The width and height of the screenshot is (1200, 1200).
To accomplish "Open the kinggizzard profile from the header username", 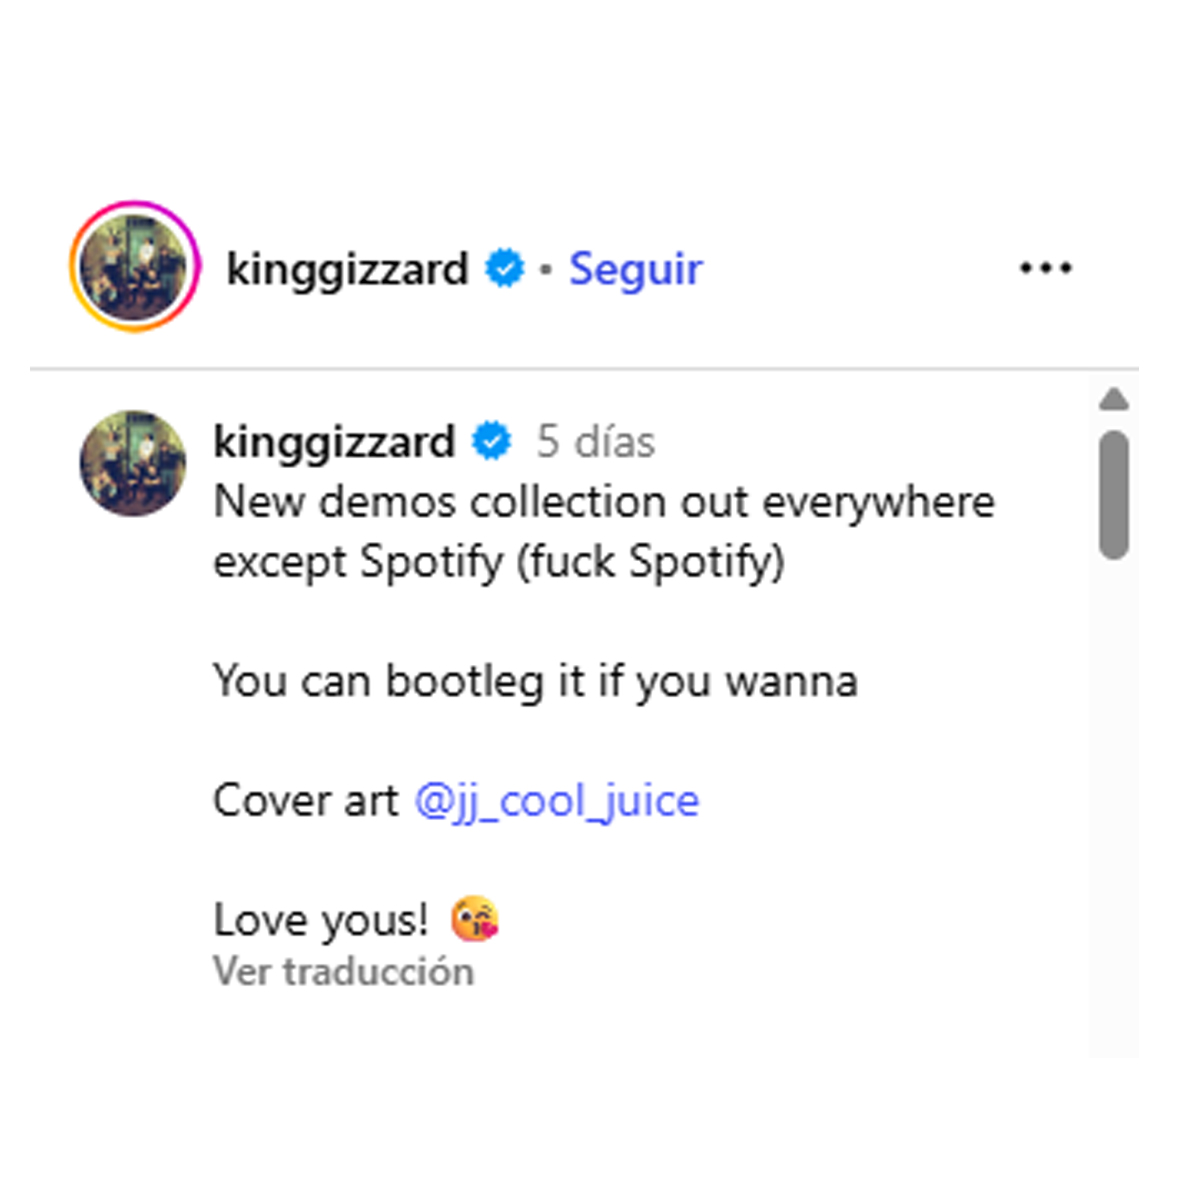I will (347, 269).
